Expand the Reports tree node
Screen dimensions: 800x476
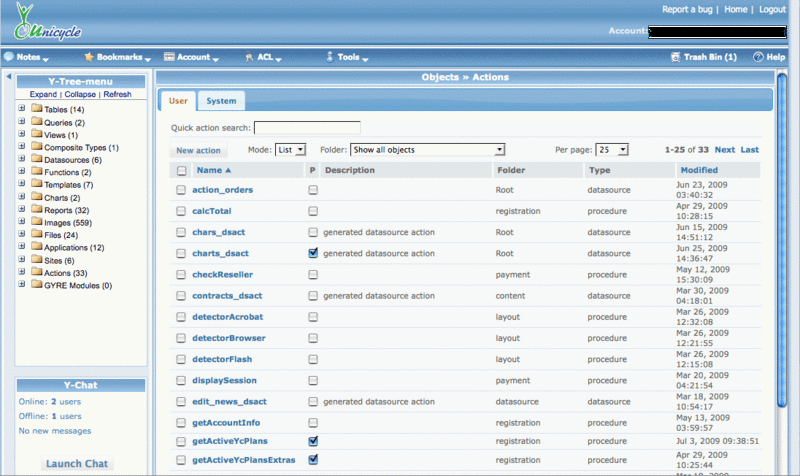coord(22,210)
